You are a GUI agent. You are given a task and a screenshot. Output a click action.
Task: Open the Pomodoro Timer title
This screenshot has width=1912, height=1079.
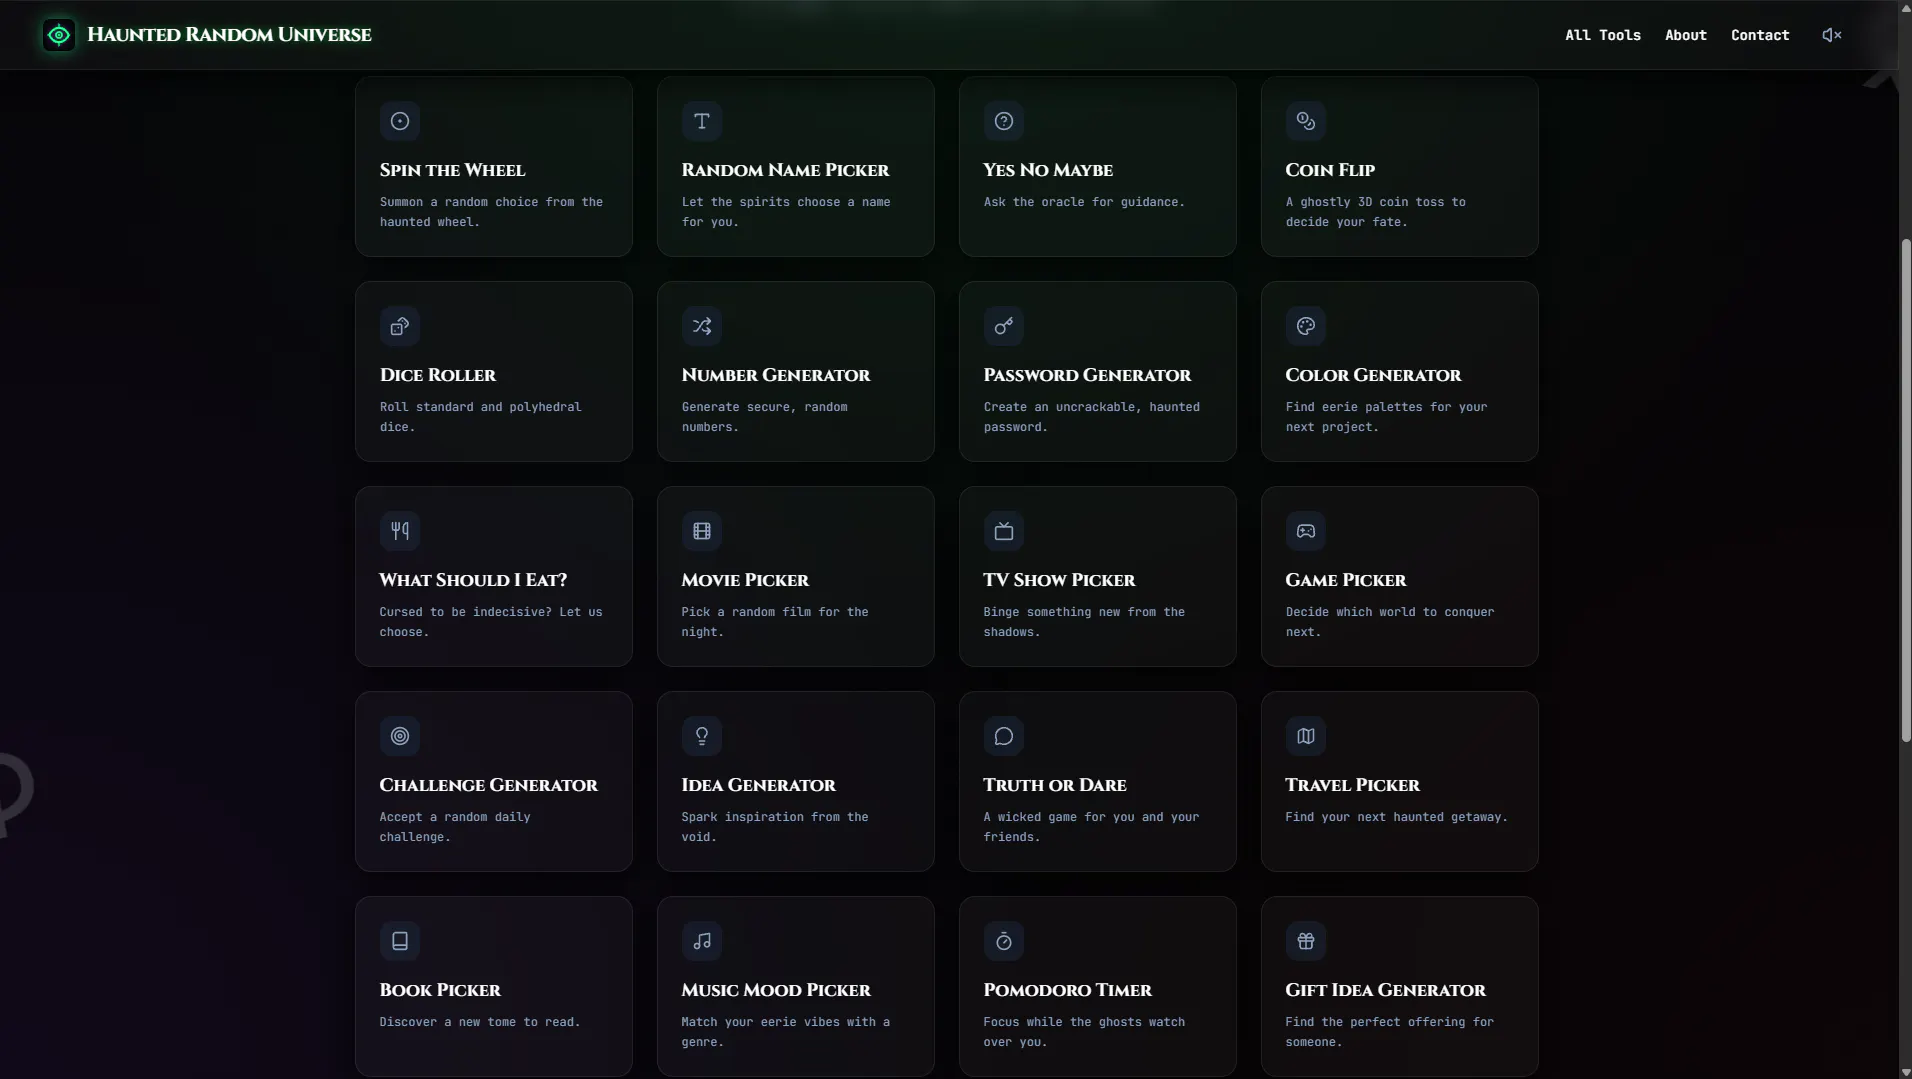tap(1067, 990)
